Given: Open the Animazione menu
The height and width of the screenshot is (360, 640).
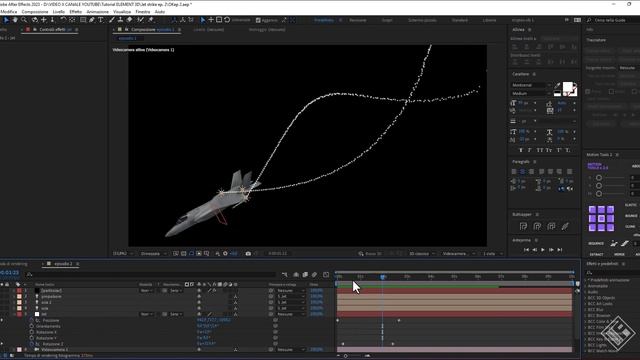Looking at the screenshot, I should (98, 12).
